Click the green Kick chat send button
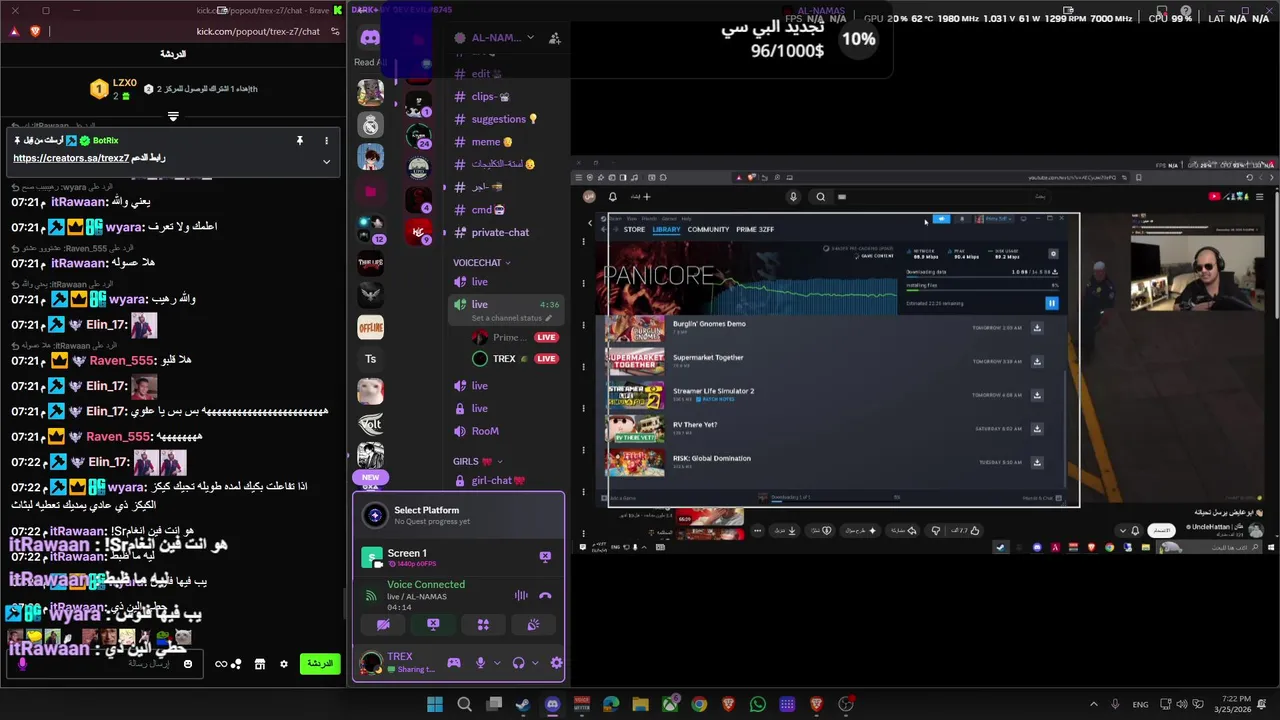This screenshot has height=720, width=1280. click(320, 664)
